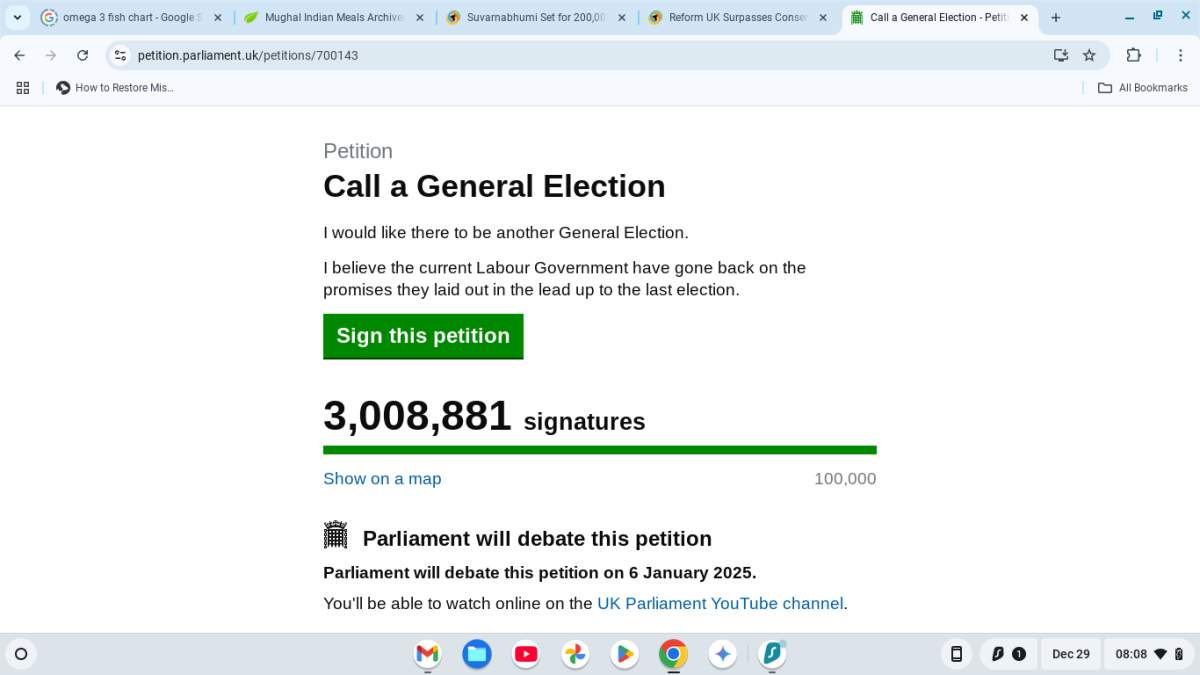This screenshot has height=675, width=1200.
Task: Launch the Files app from shelf
Action: click(477, 654)
